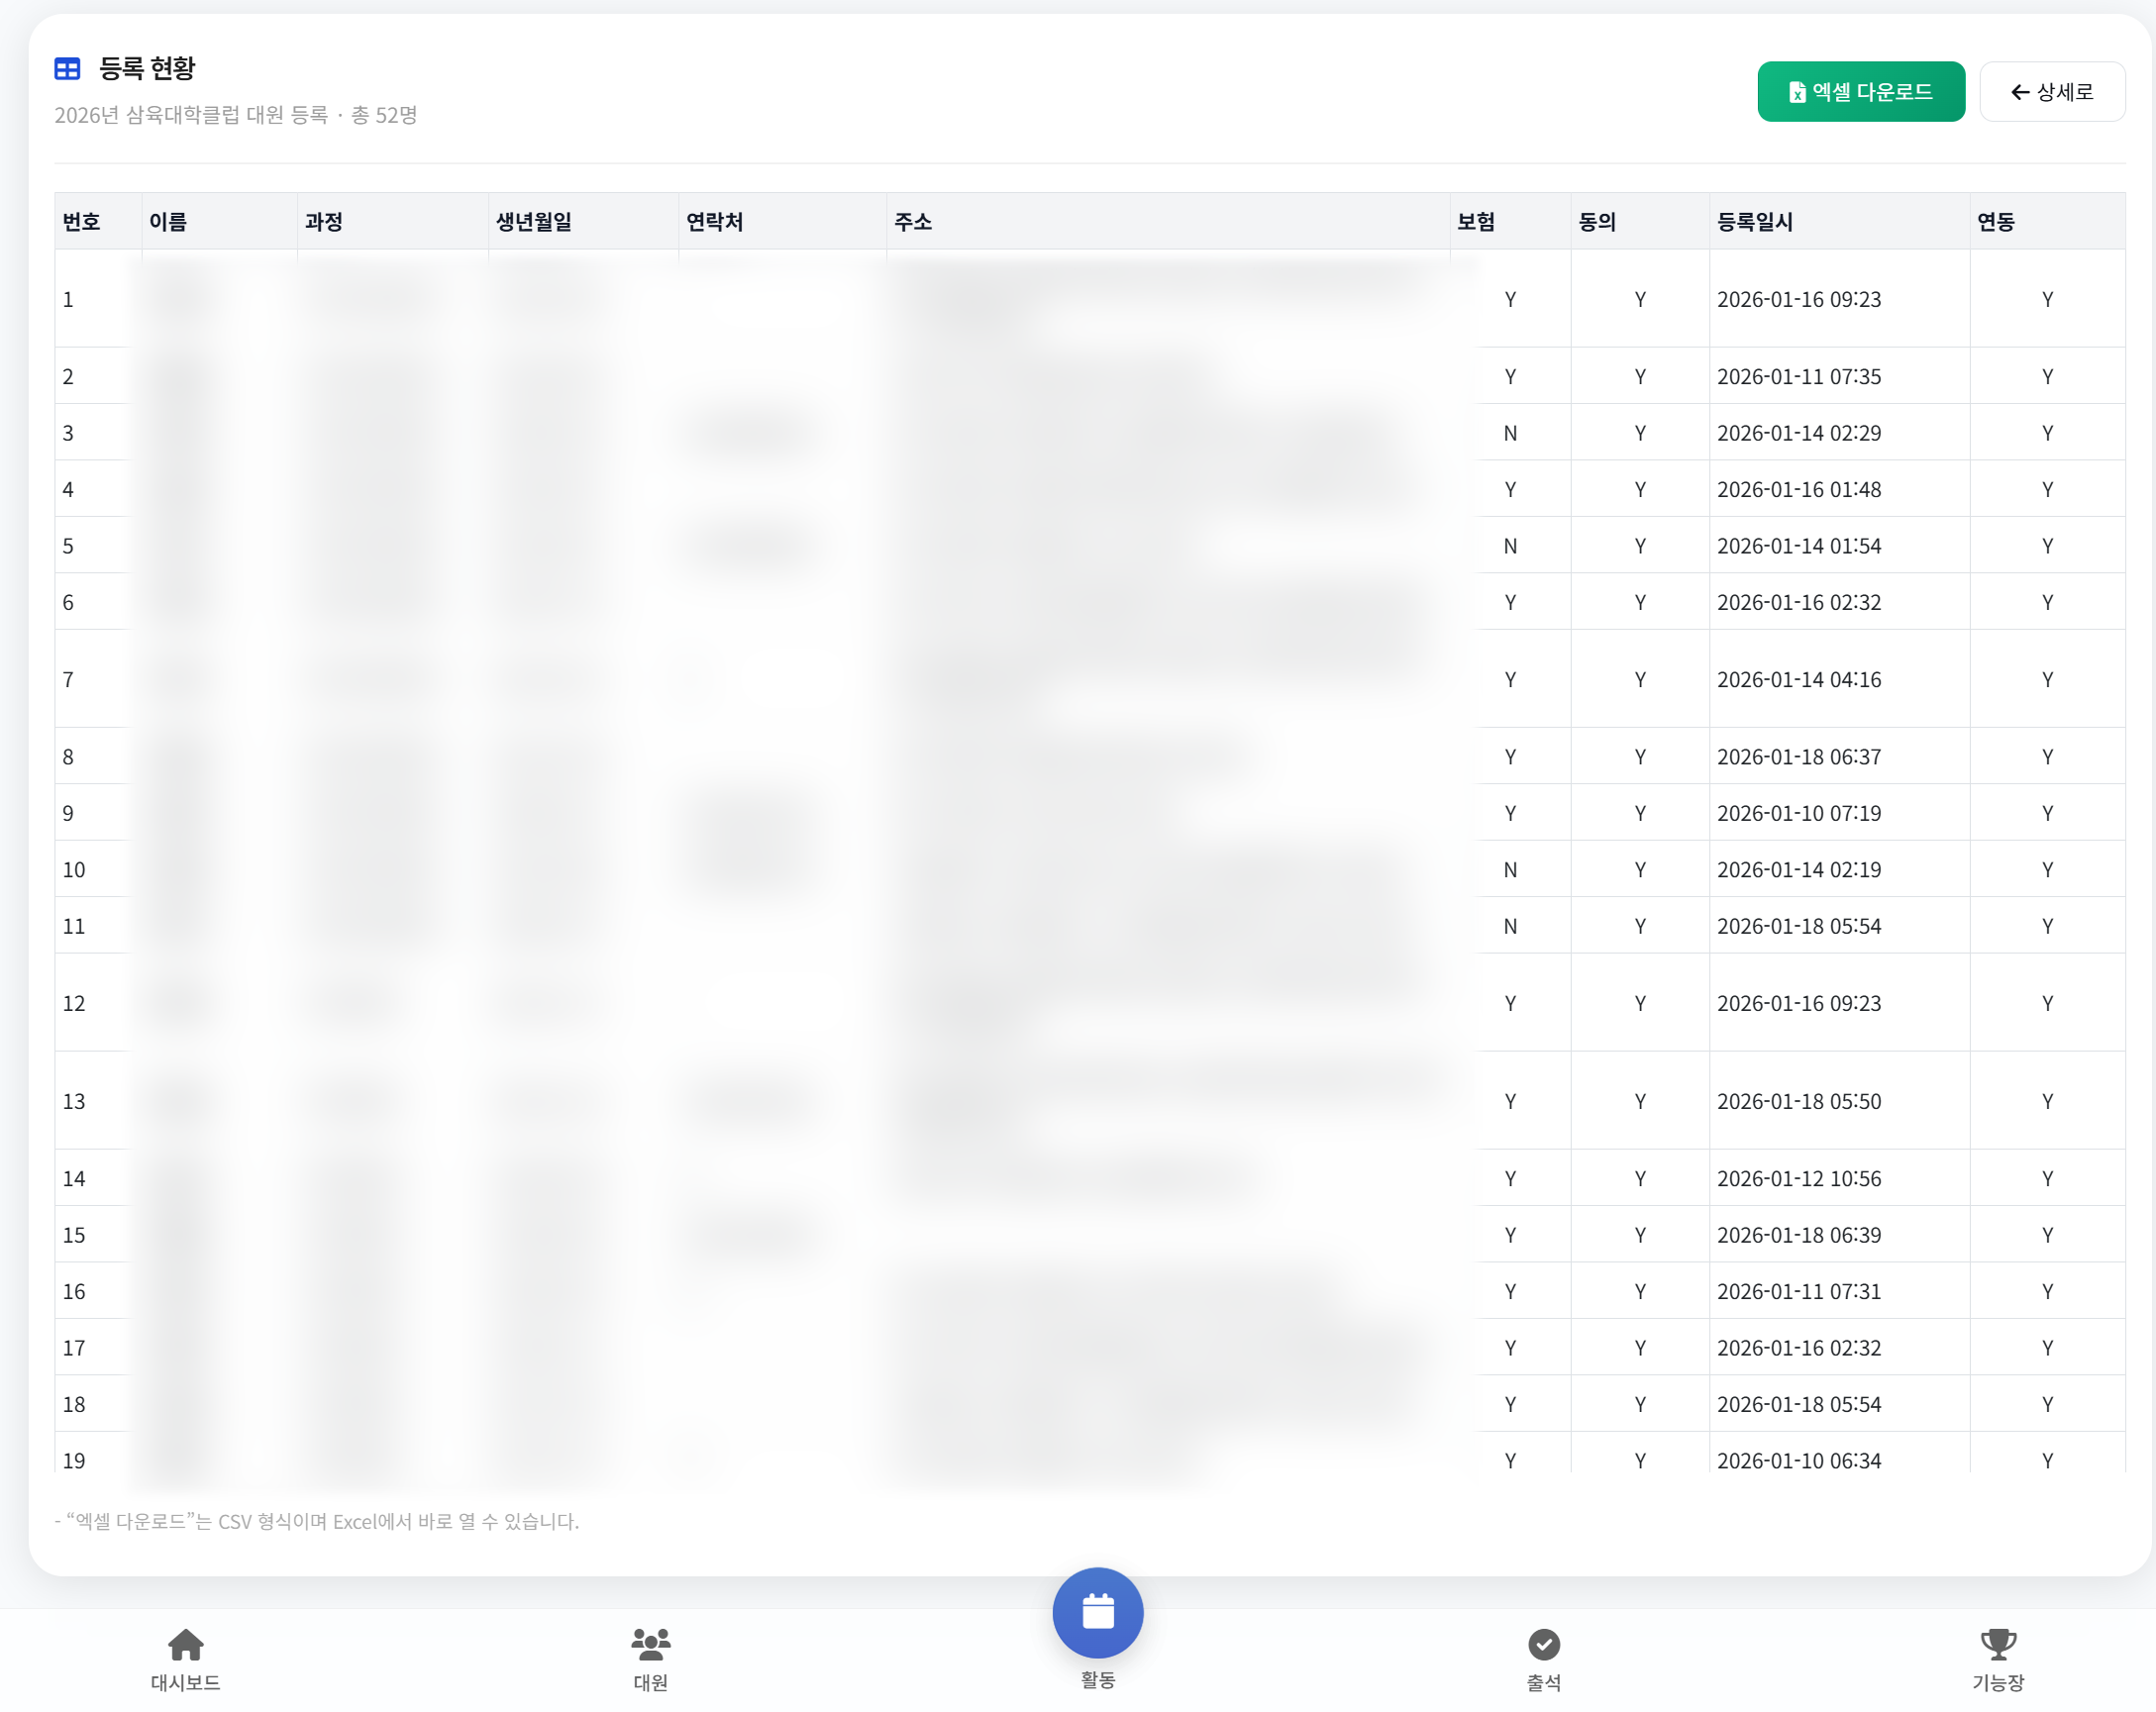Open the 대원 members icon
Image resolution: width=2156 pixels, height=1712 pixels.
(x=650, y=1643)
